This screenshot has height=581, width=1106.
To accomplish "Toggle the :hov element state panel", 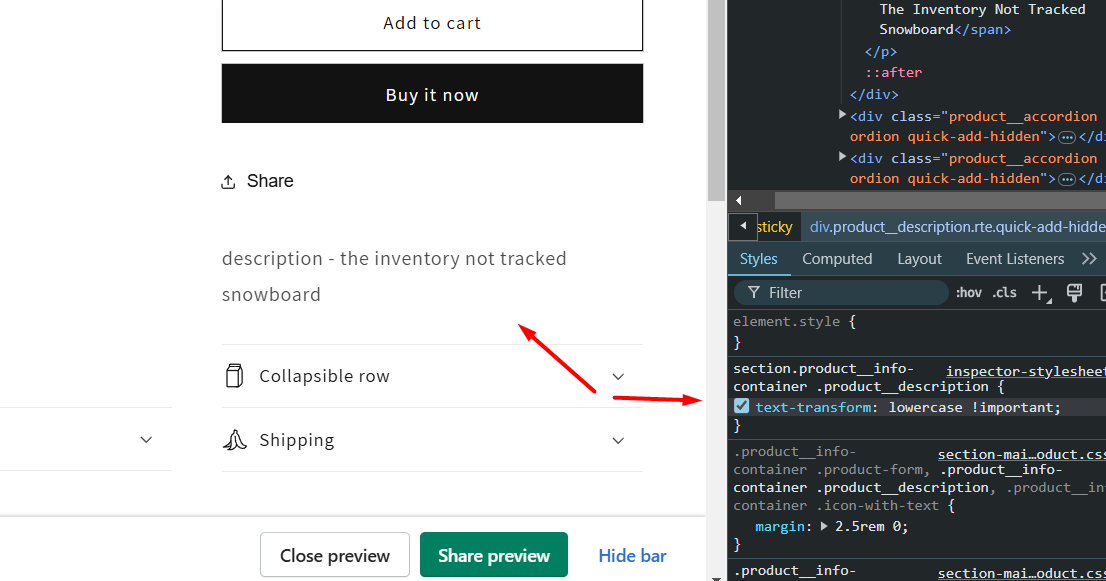I will tap(968, 293).
